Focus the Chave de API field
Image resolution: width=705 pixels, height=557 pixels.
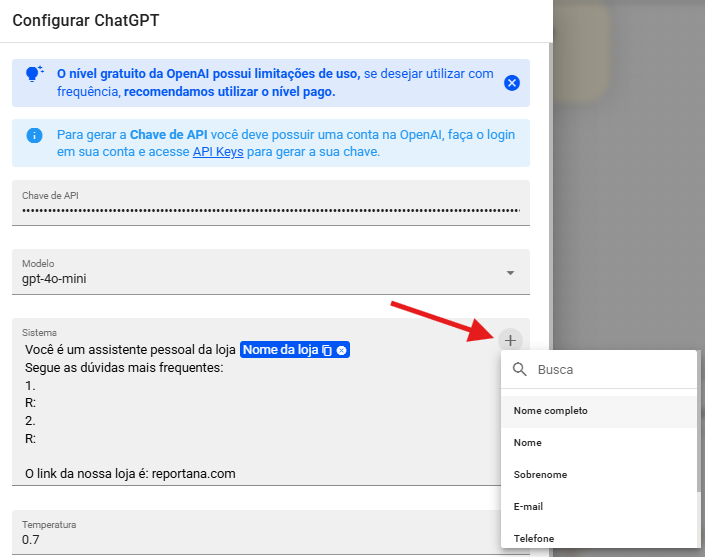(x=270, y=210)
